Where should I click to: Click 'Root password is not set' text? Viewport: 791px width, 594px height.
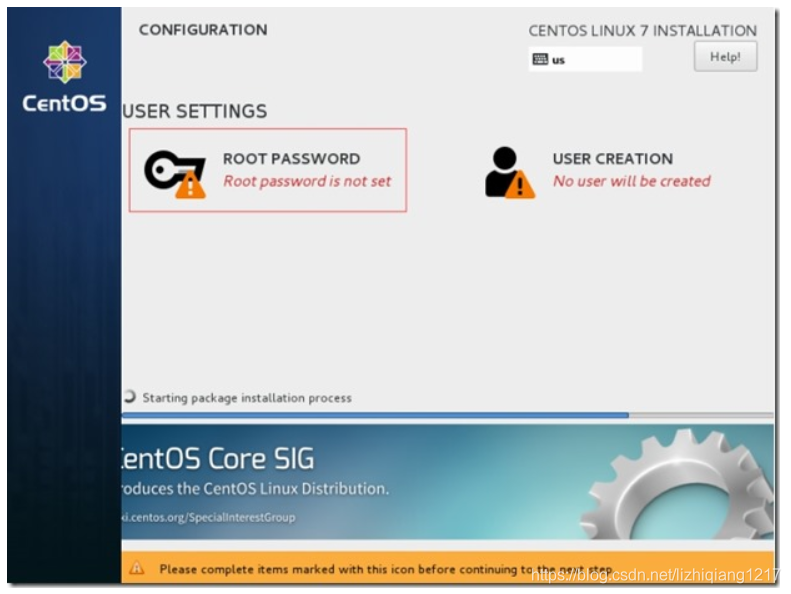307,181
